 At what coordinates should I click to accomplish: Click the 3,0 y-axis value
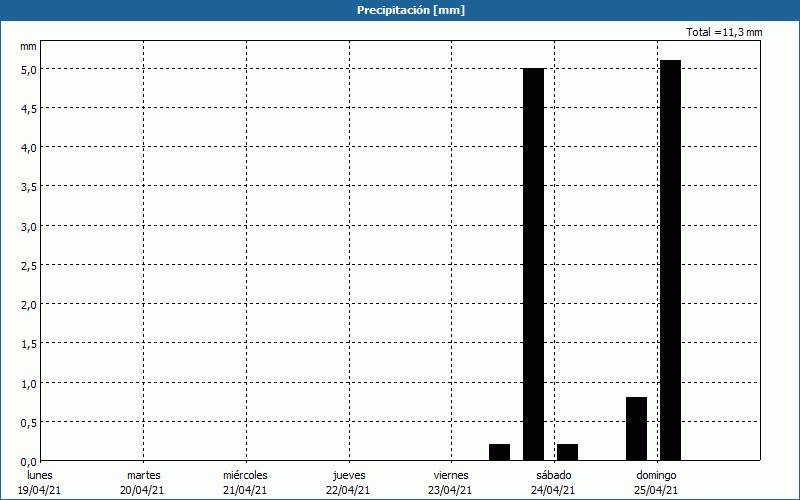29,227
